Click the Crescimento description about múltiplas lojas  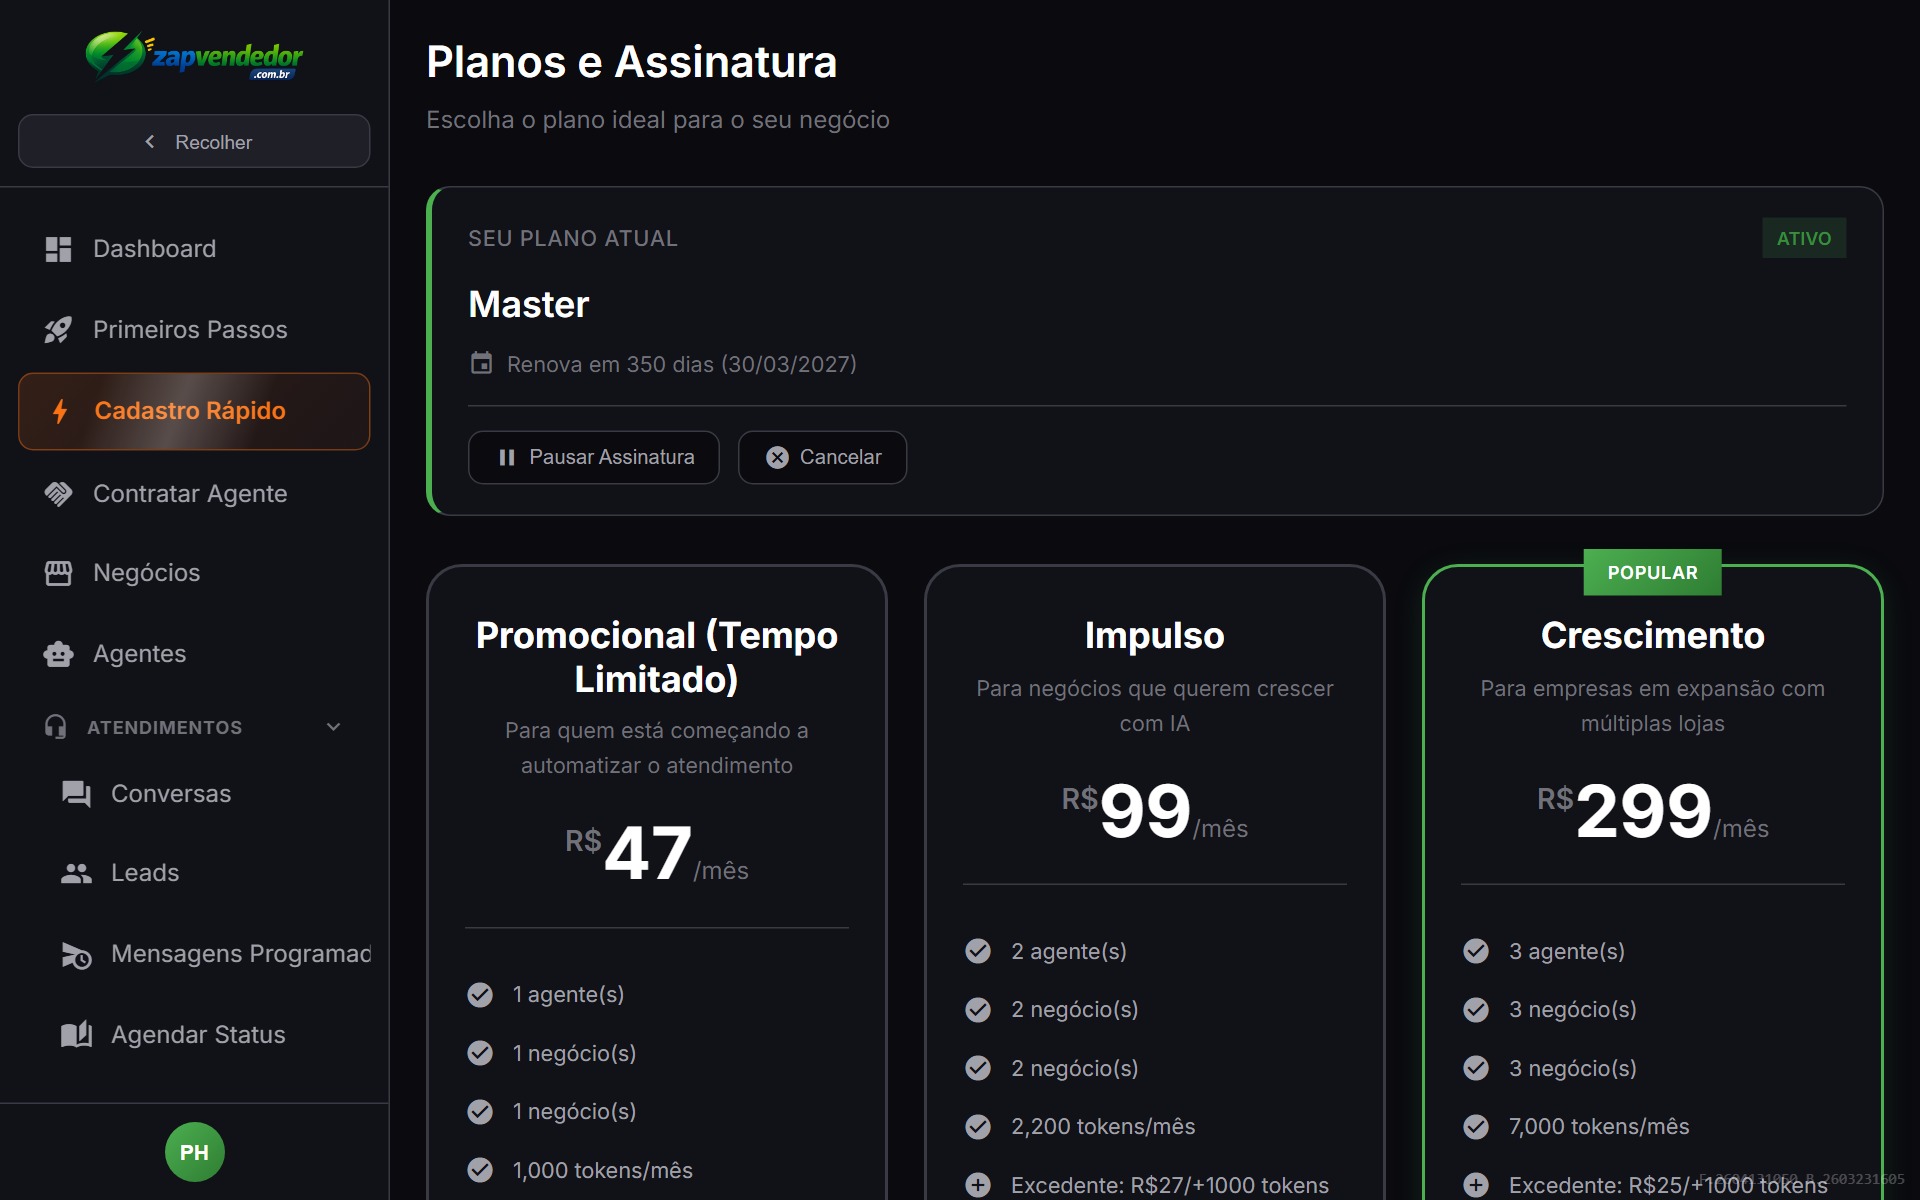(x=1653, y=706)
